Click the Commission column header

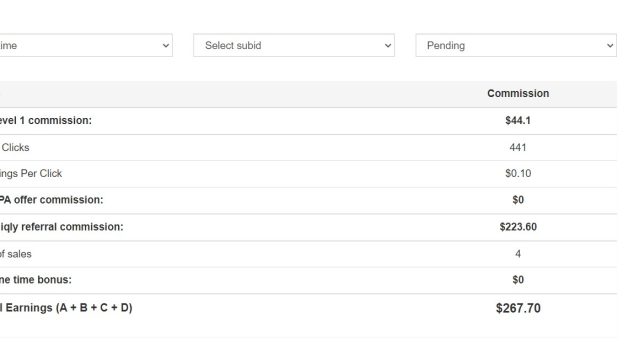[518, 93]
